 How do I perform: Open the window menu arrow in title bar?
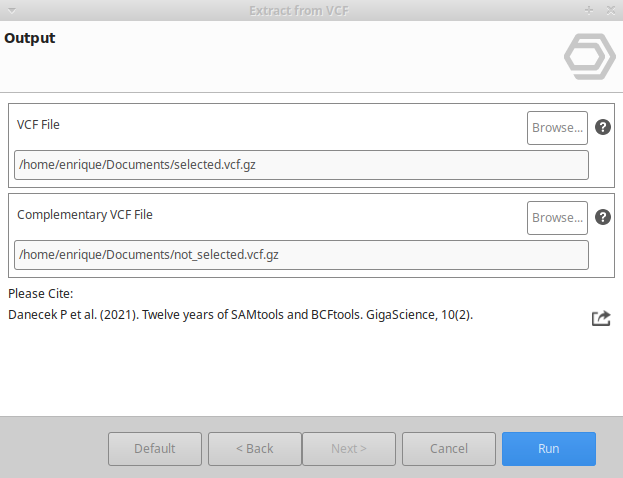pyautogui.click(x=10, y=9)
